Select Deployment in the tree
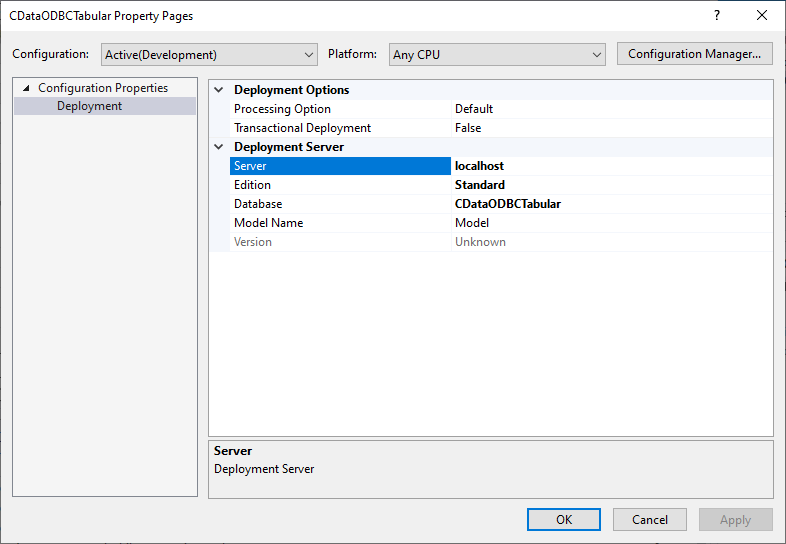This screenshot has width=786, height=544. coord(89,106)
